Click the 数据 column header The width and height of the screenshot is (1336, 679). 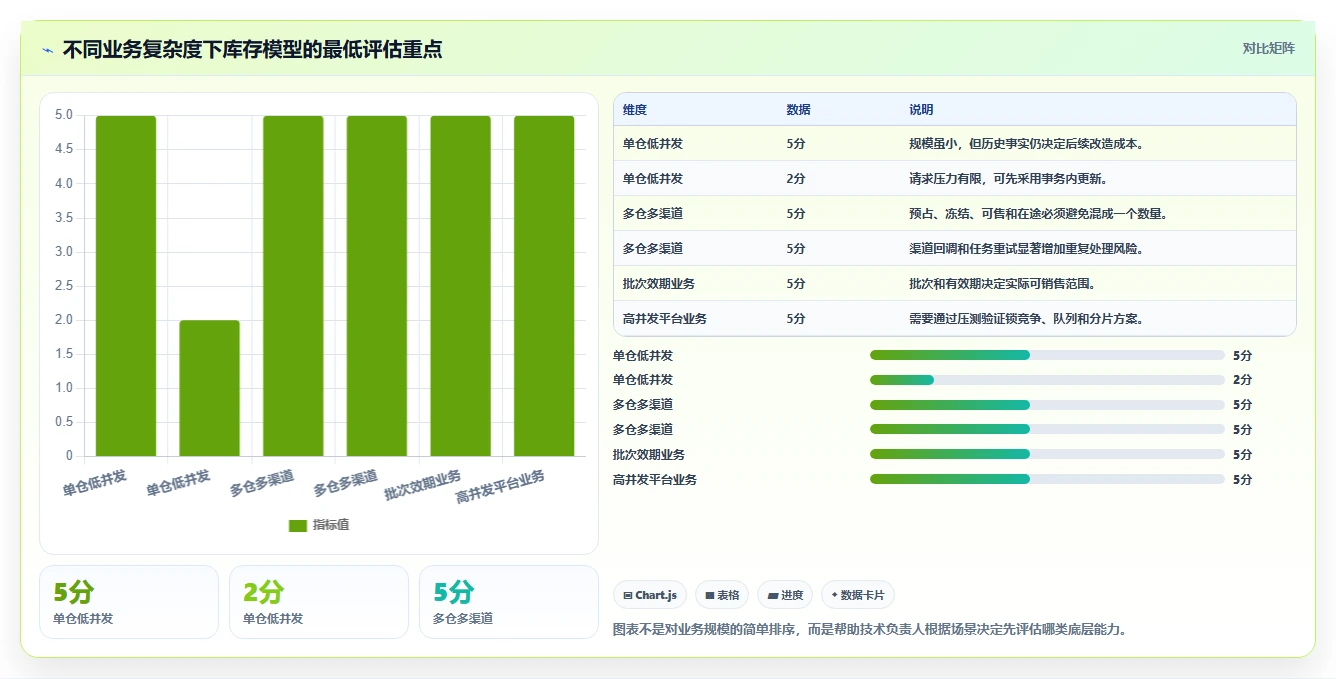point(799,110)
